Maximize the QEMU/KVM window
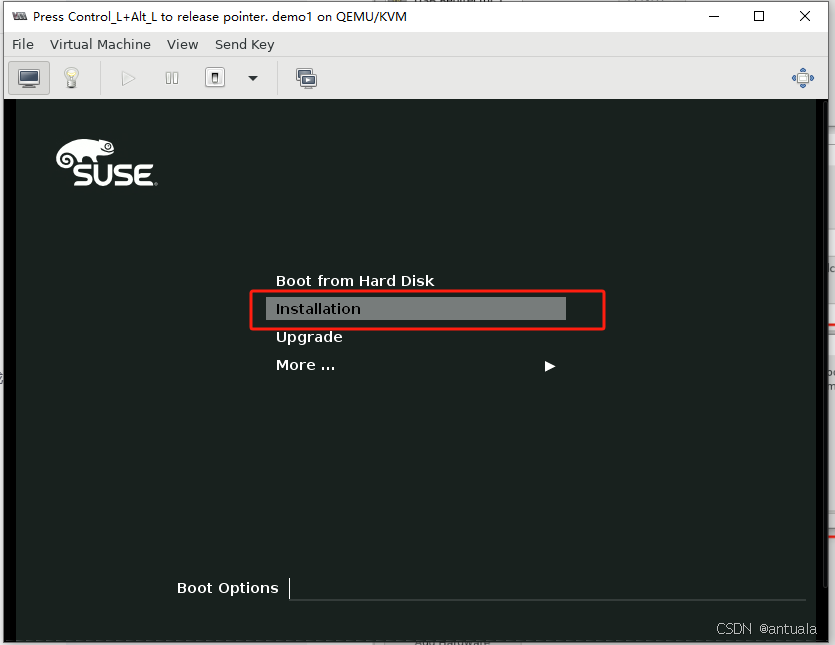This screenshot has width=835, height=645. (x=759, y=17)
